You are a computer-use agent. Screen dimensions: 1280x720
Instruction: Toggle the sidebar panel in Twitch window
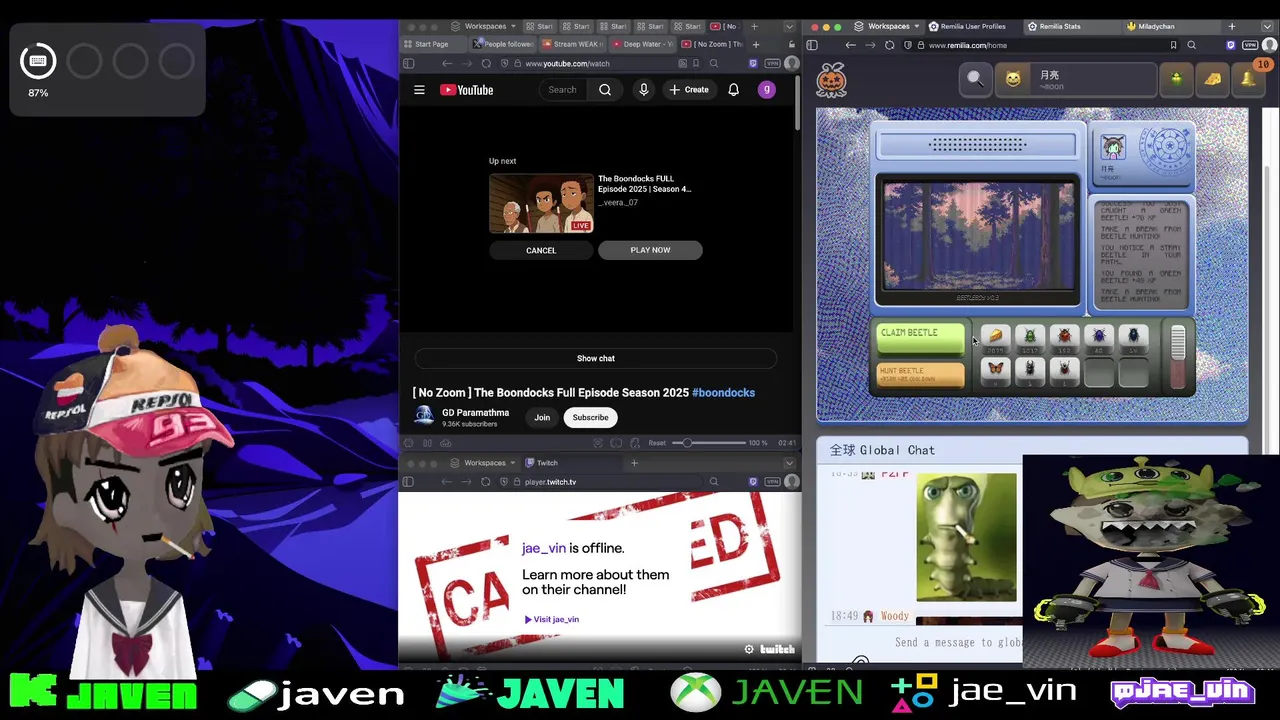[x=408, y=482]
